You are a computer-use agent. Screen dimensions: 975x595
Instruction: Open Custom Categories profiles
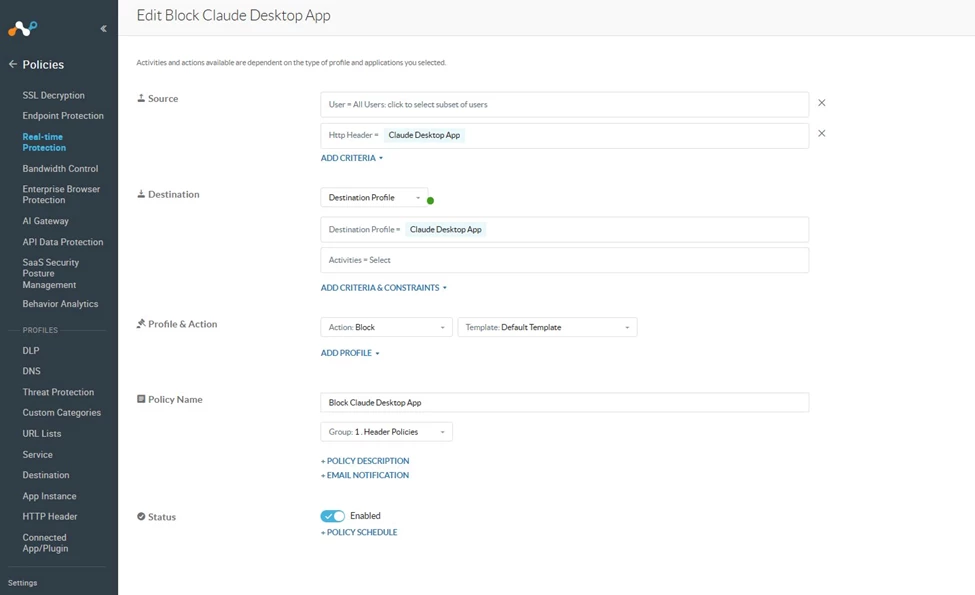click(x=62, y=413)
